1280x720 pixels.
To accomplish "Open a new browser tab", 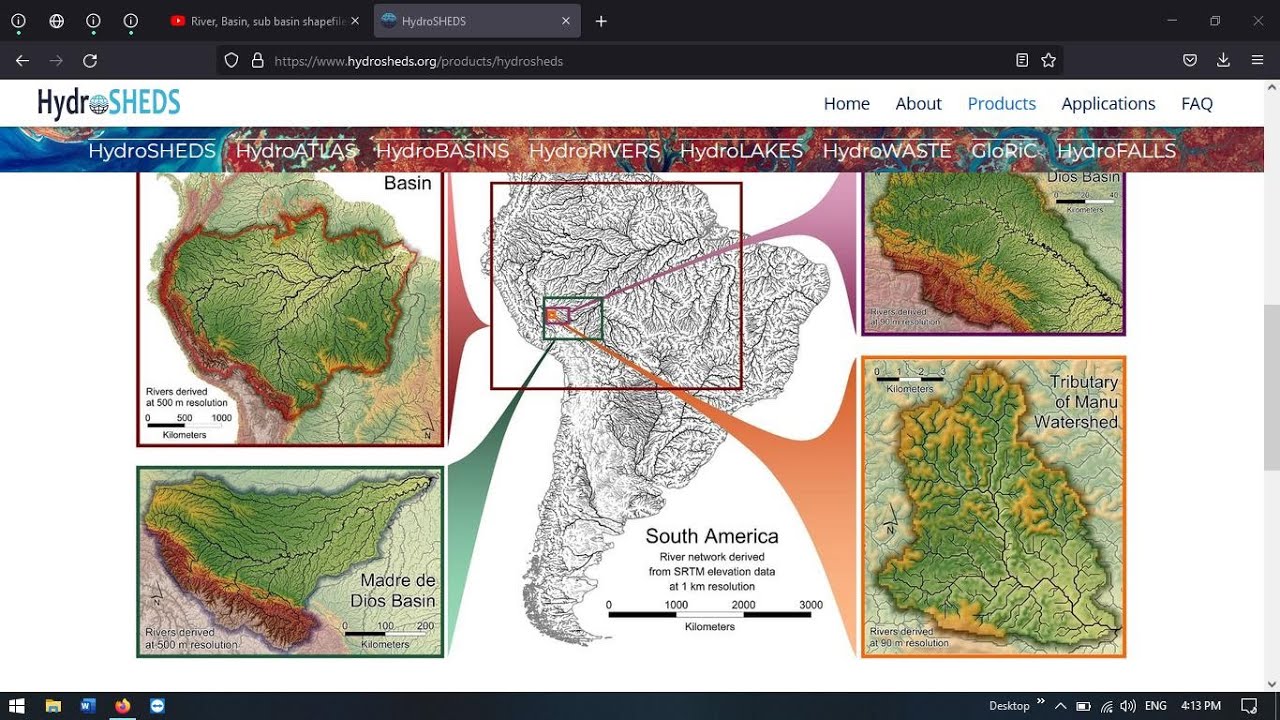I will pos(601,21).
